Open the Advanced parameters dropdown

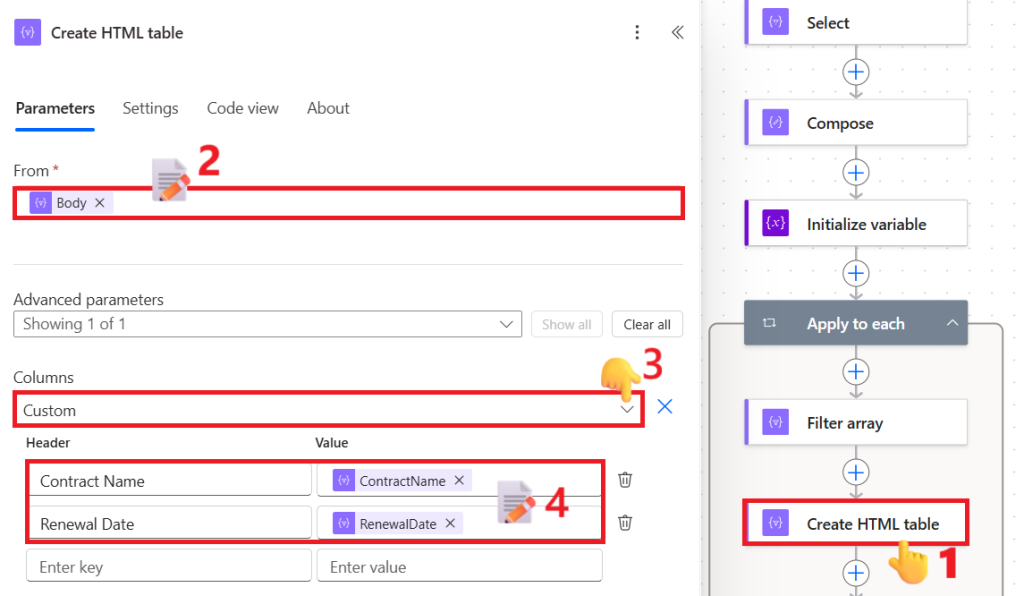coord(508,324)
